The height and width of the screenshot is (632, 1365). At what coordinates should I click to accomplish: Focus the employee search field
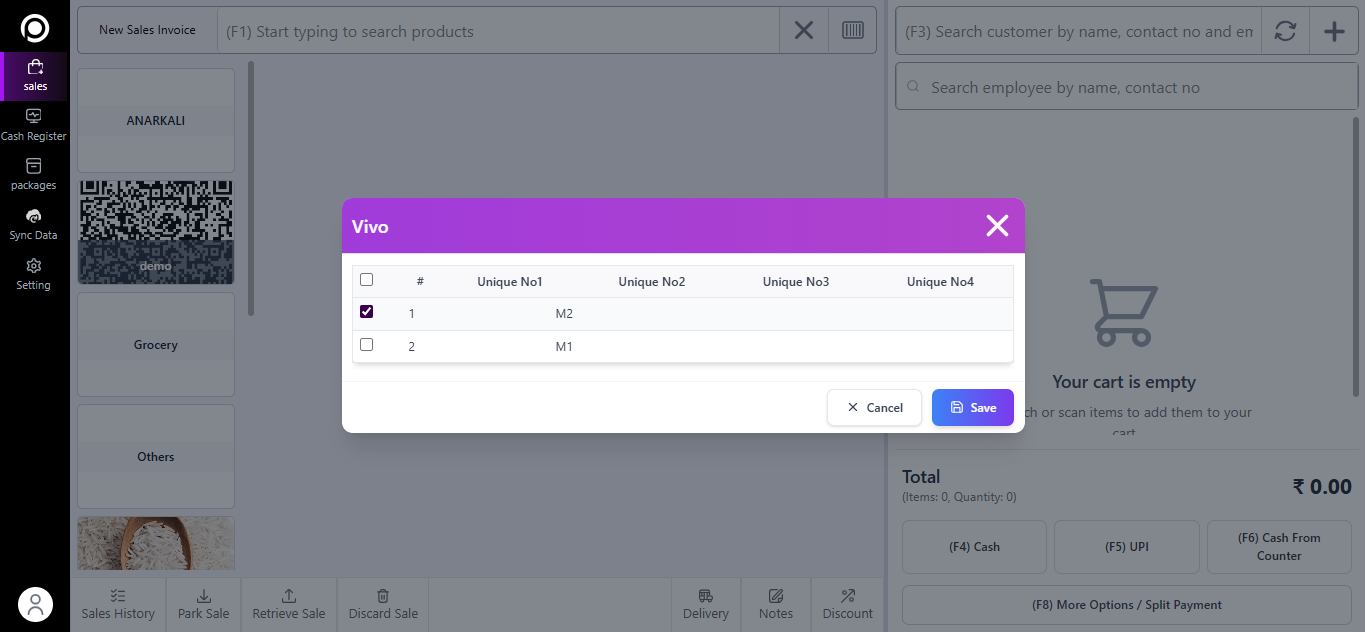(x=1124, y=88)
